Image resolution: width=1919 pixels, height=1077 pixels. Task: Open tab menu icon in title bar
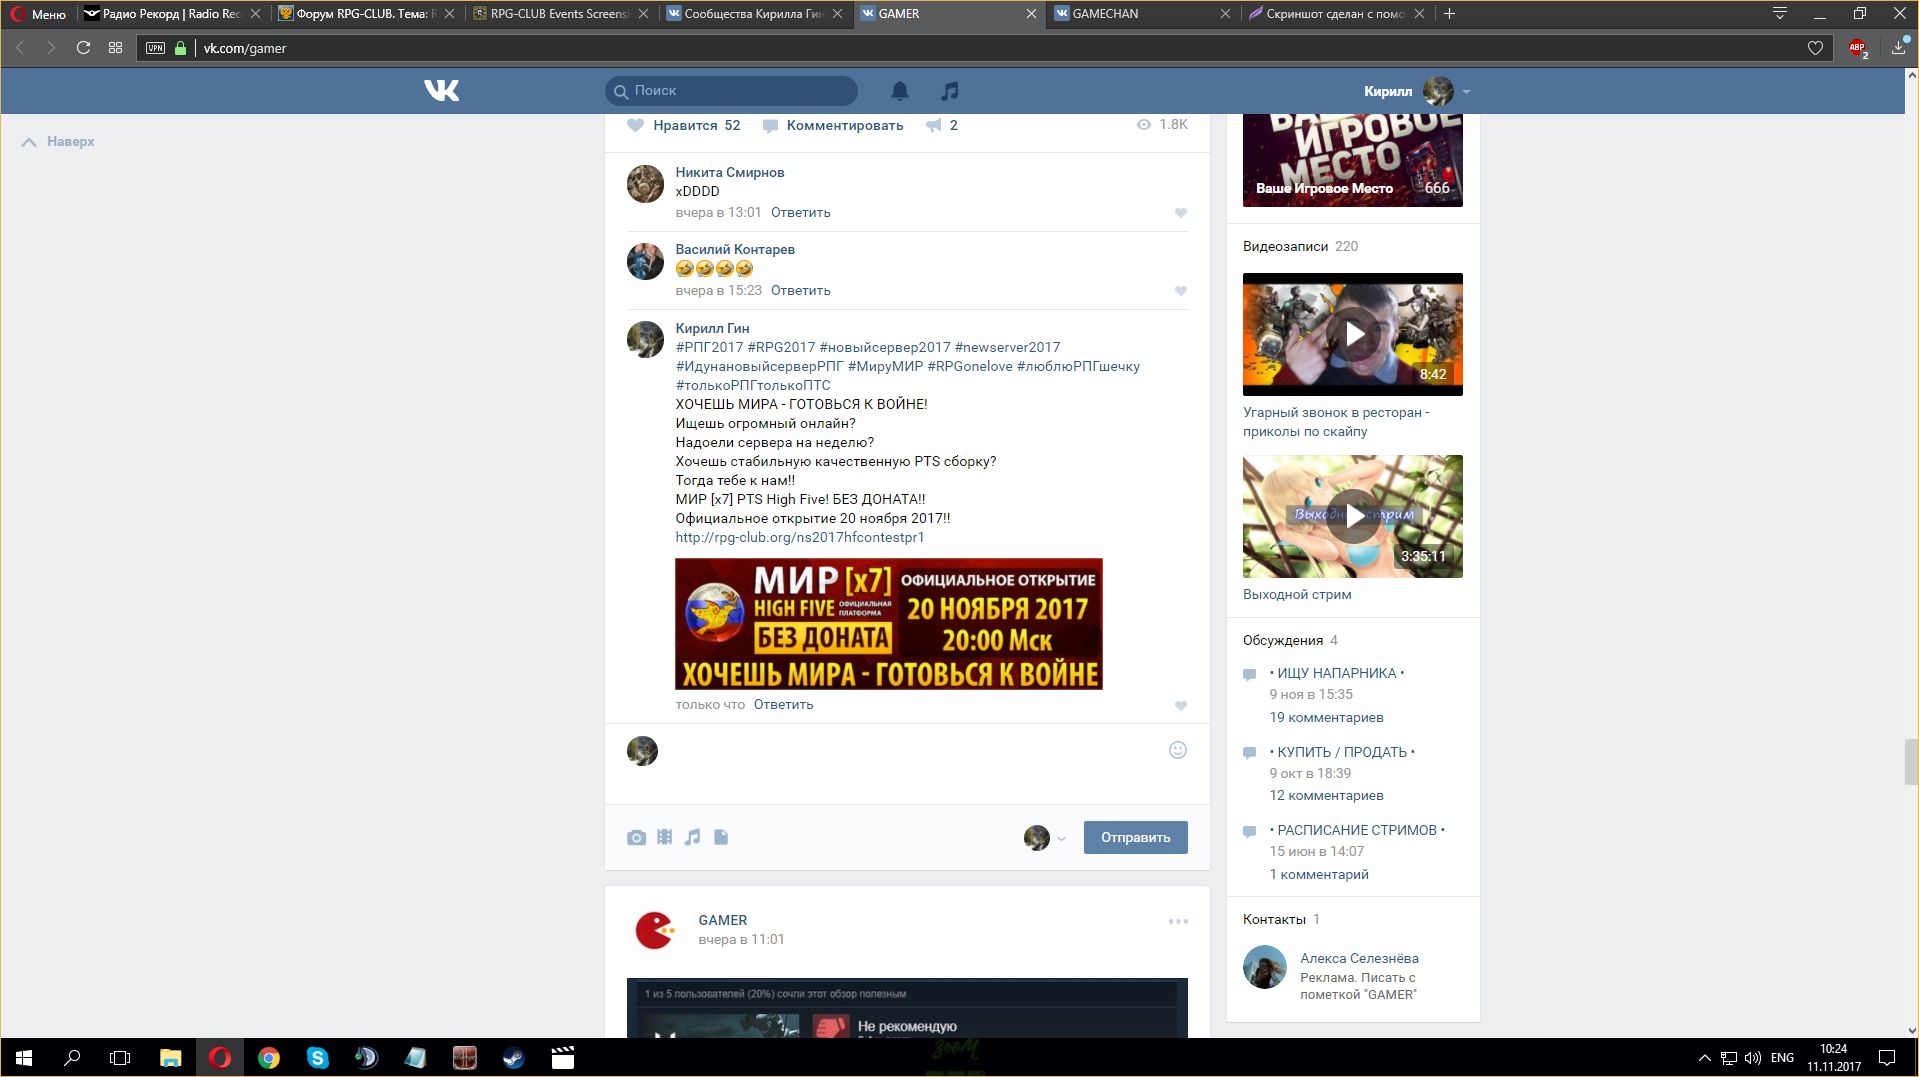click(1780, 14)
